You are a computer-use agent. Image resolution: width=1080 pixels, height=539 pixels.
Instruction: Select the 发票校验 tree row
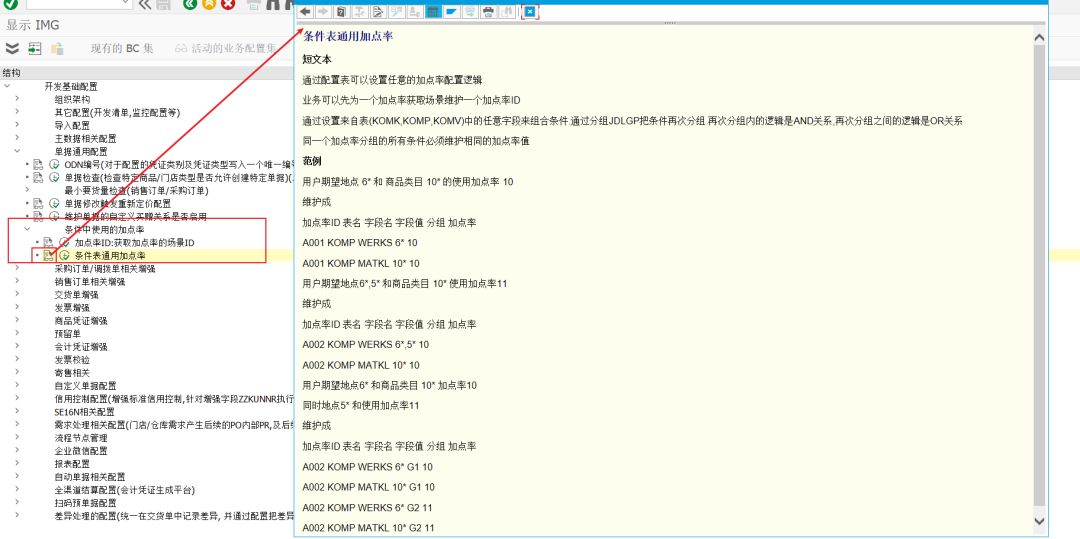pyautogui.click(x=72, y=359)
